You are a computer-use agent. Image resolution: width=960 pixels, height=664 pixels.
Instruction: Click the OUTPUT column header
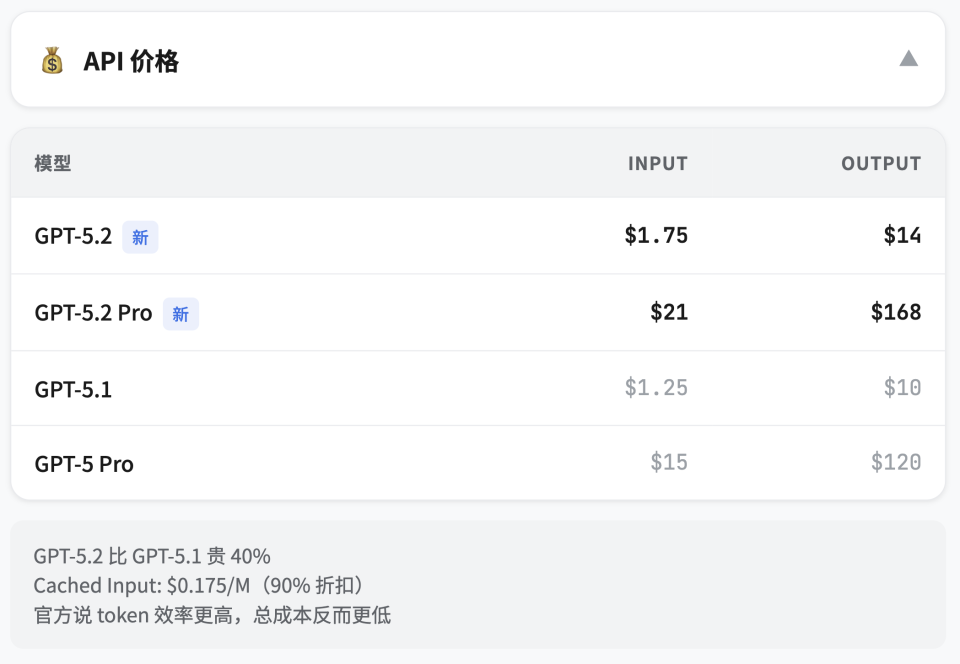[x=881, y=163]
